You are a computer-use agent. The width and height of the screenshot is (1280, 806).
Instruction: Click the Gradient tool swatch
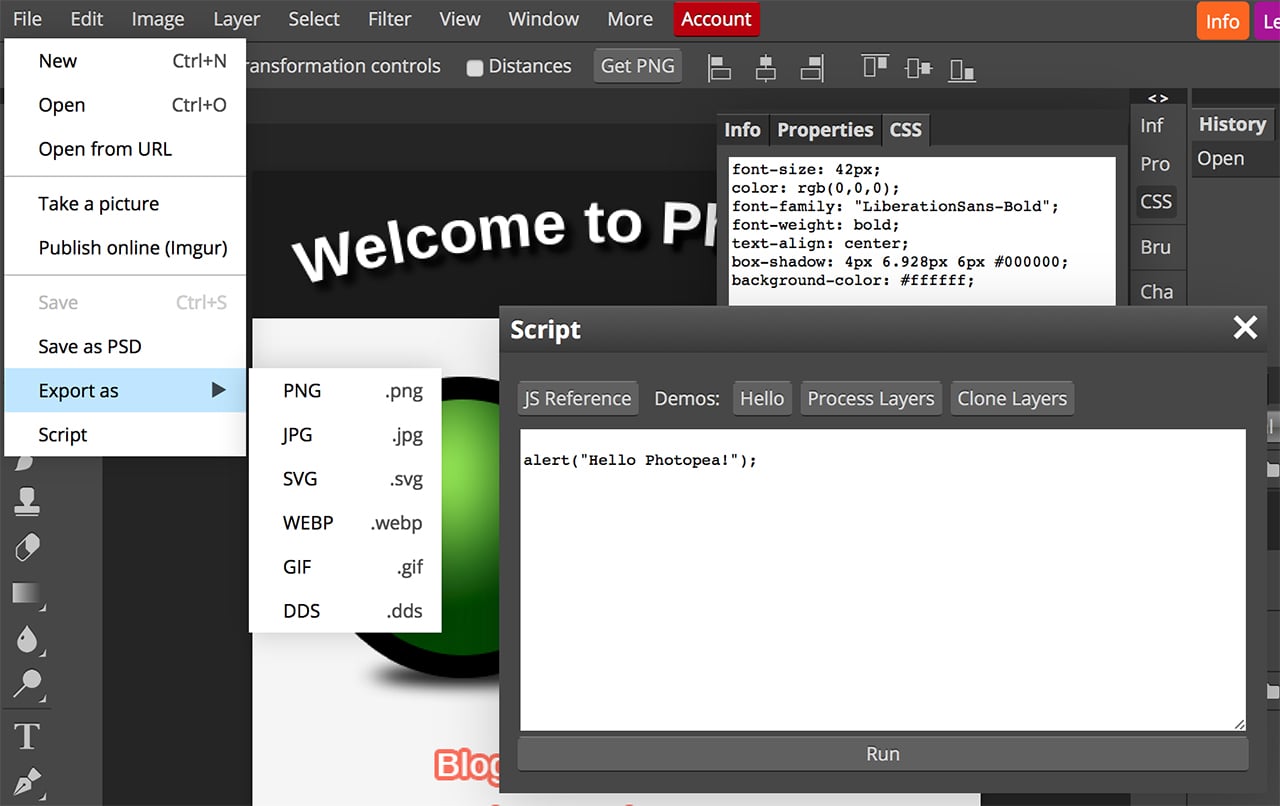coord(26,593)
